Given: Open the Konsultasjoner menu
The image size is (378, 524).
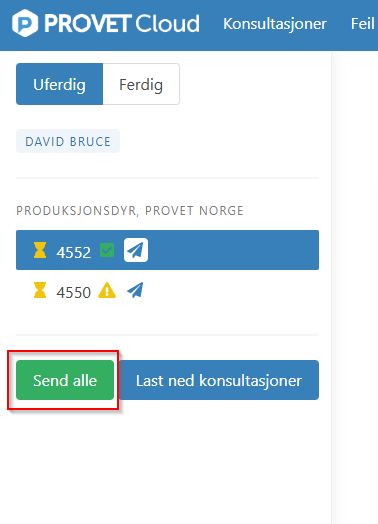Looking at the screenshot, I should pyautogui.click(x=275, y=24).
